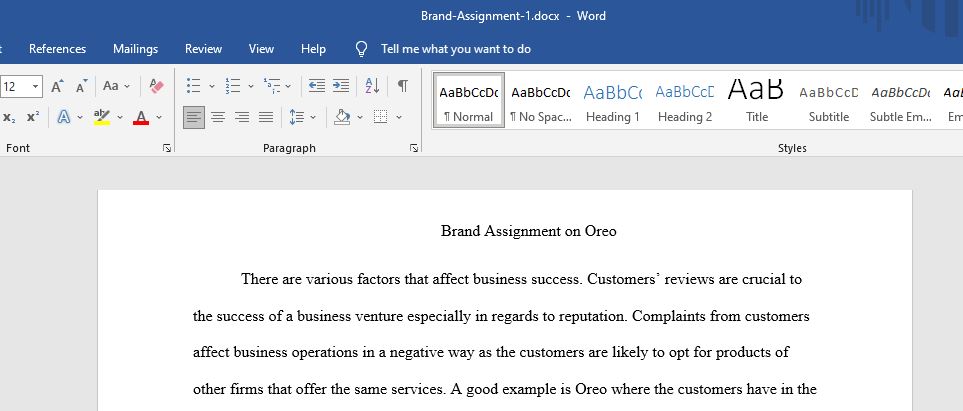Sort text with A-Z icon

(372, 86)
